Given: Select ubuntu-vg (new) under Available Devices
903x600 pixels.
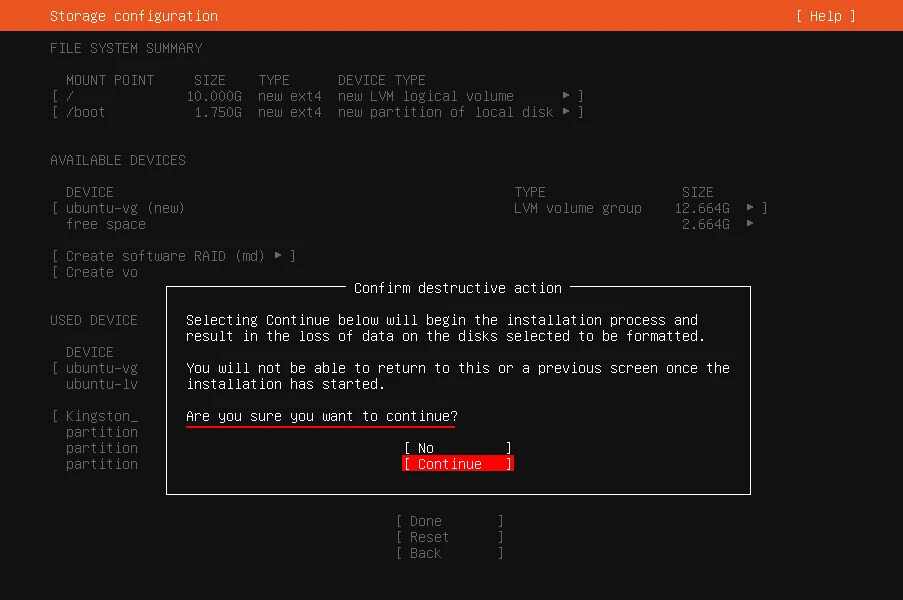Looking at the screenshot, I should (125, 208).
